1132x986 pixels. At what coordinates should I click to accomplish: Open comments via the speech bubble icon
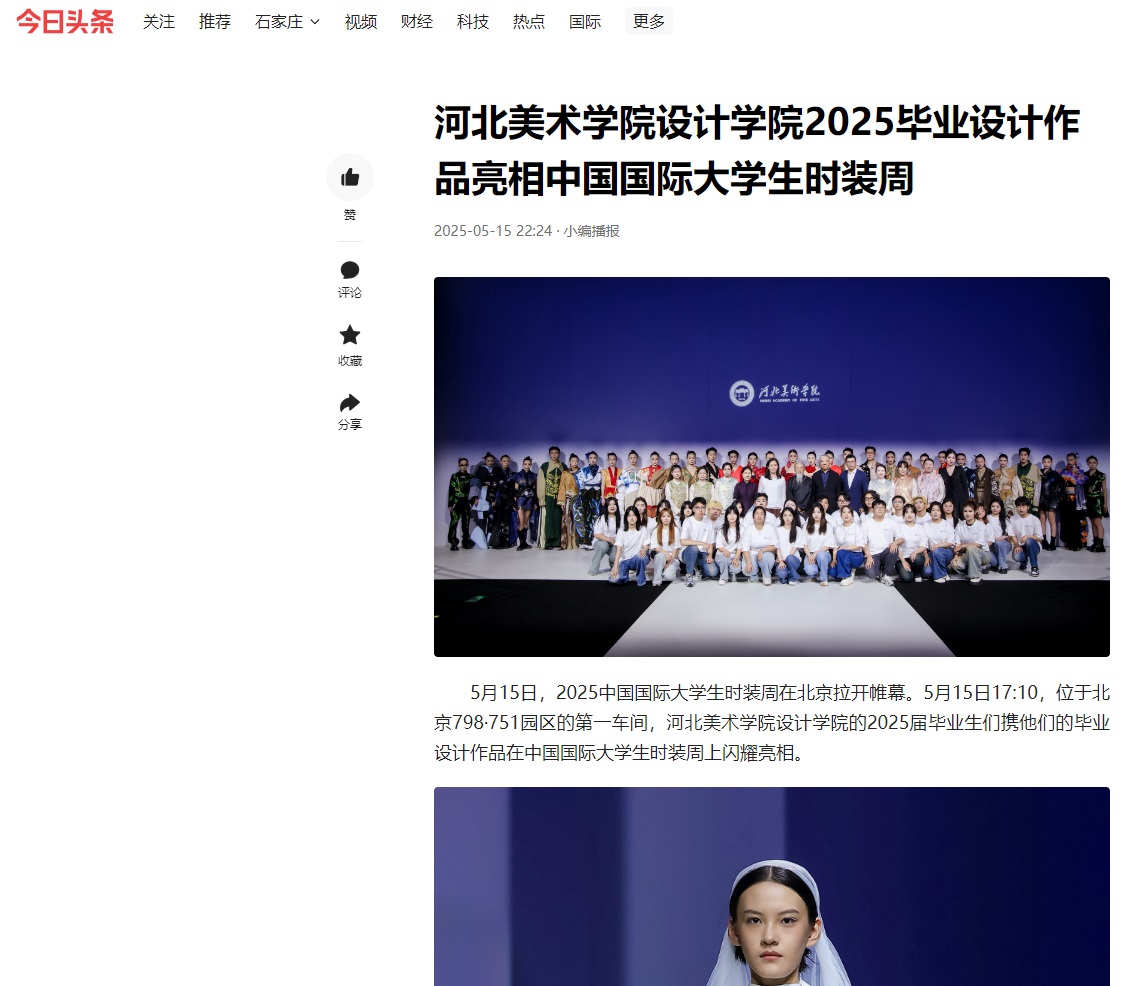[350, 270]
